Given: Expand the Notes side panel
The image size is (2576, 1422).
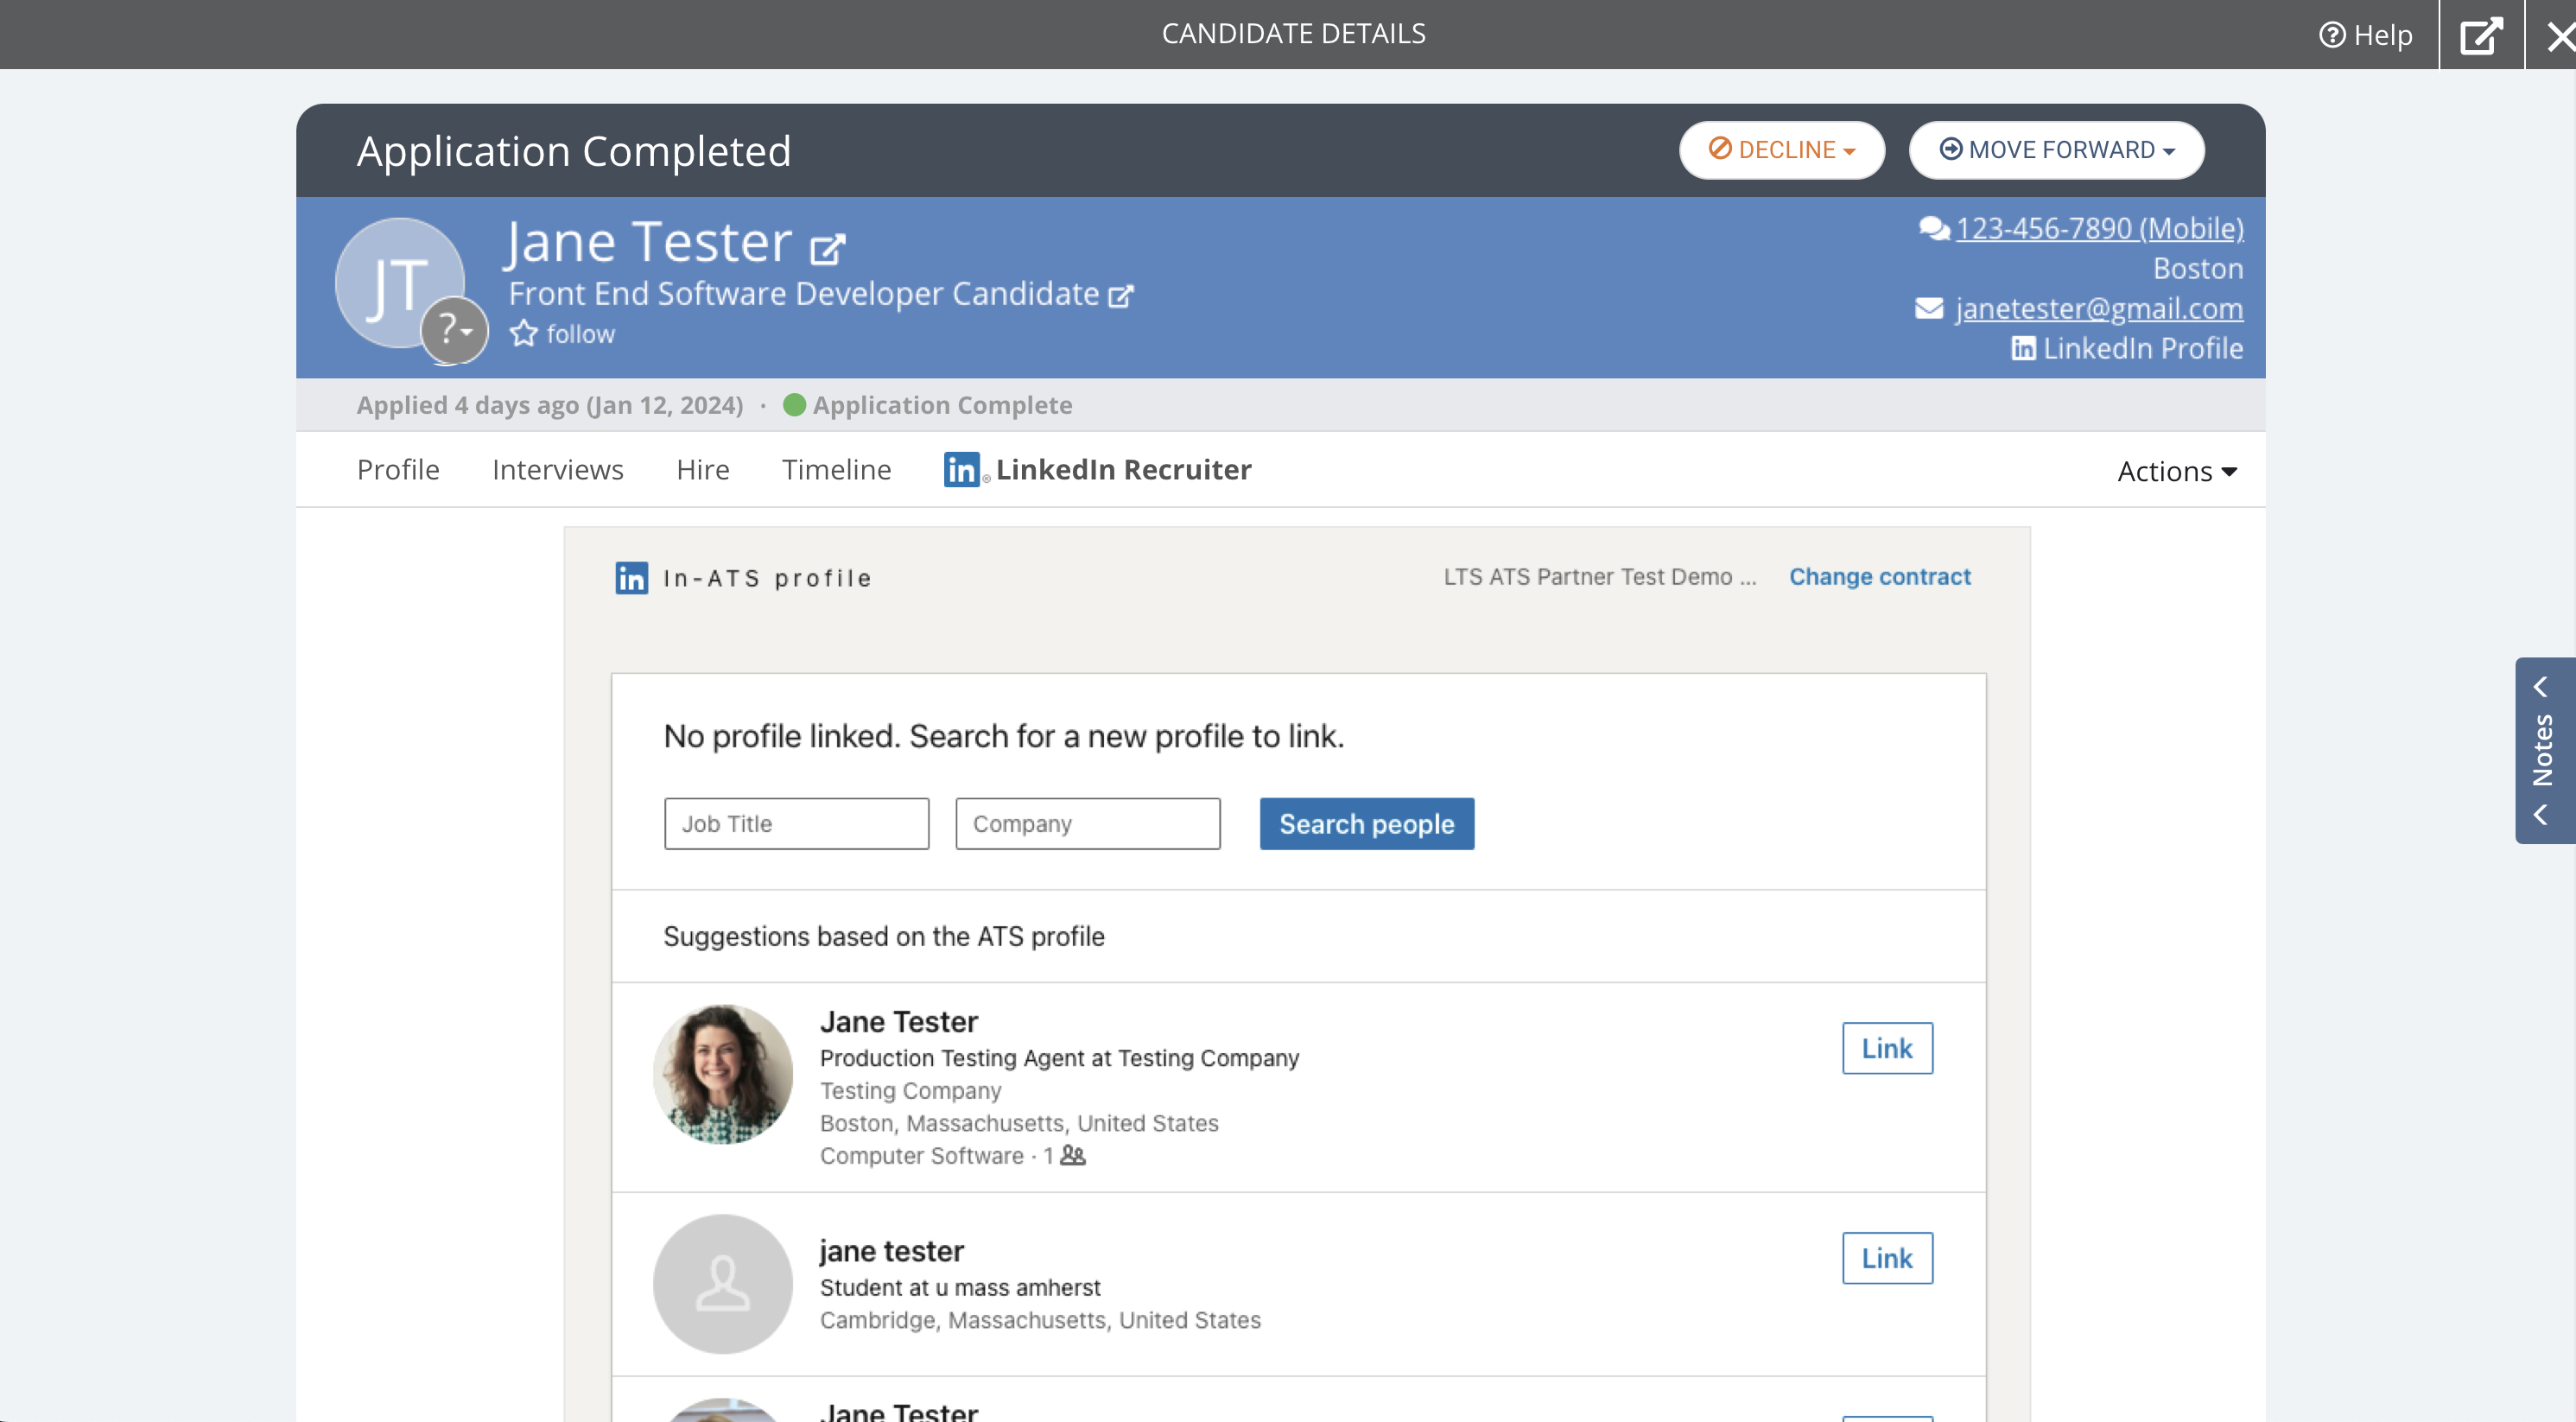Looking at the screenshot, I should (x=2545, y=750).
